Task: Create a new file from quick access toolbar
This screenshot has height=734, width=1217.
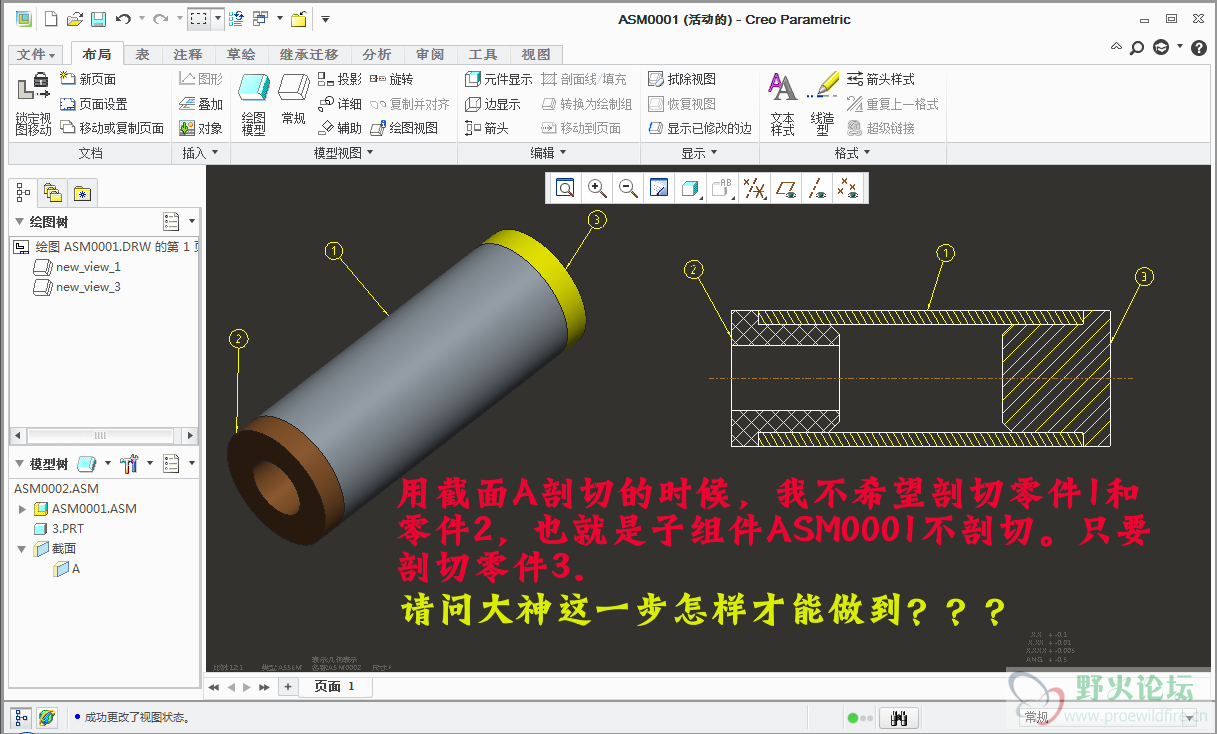Action: point(51,19)
